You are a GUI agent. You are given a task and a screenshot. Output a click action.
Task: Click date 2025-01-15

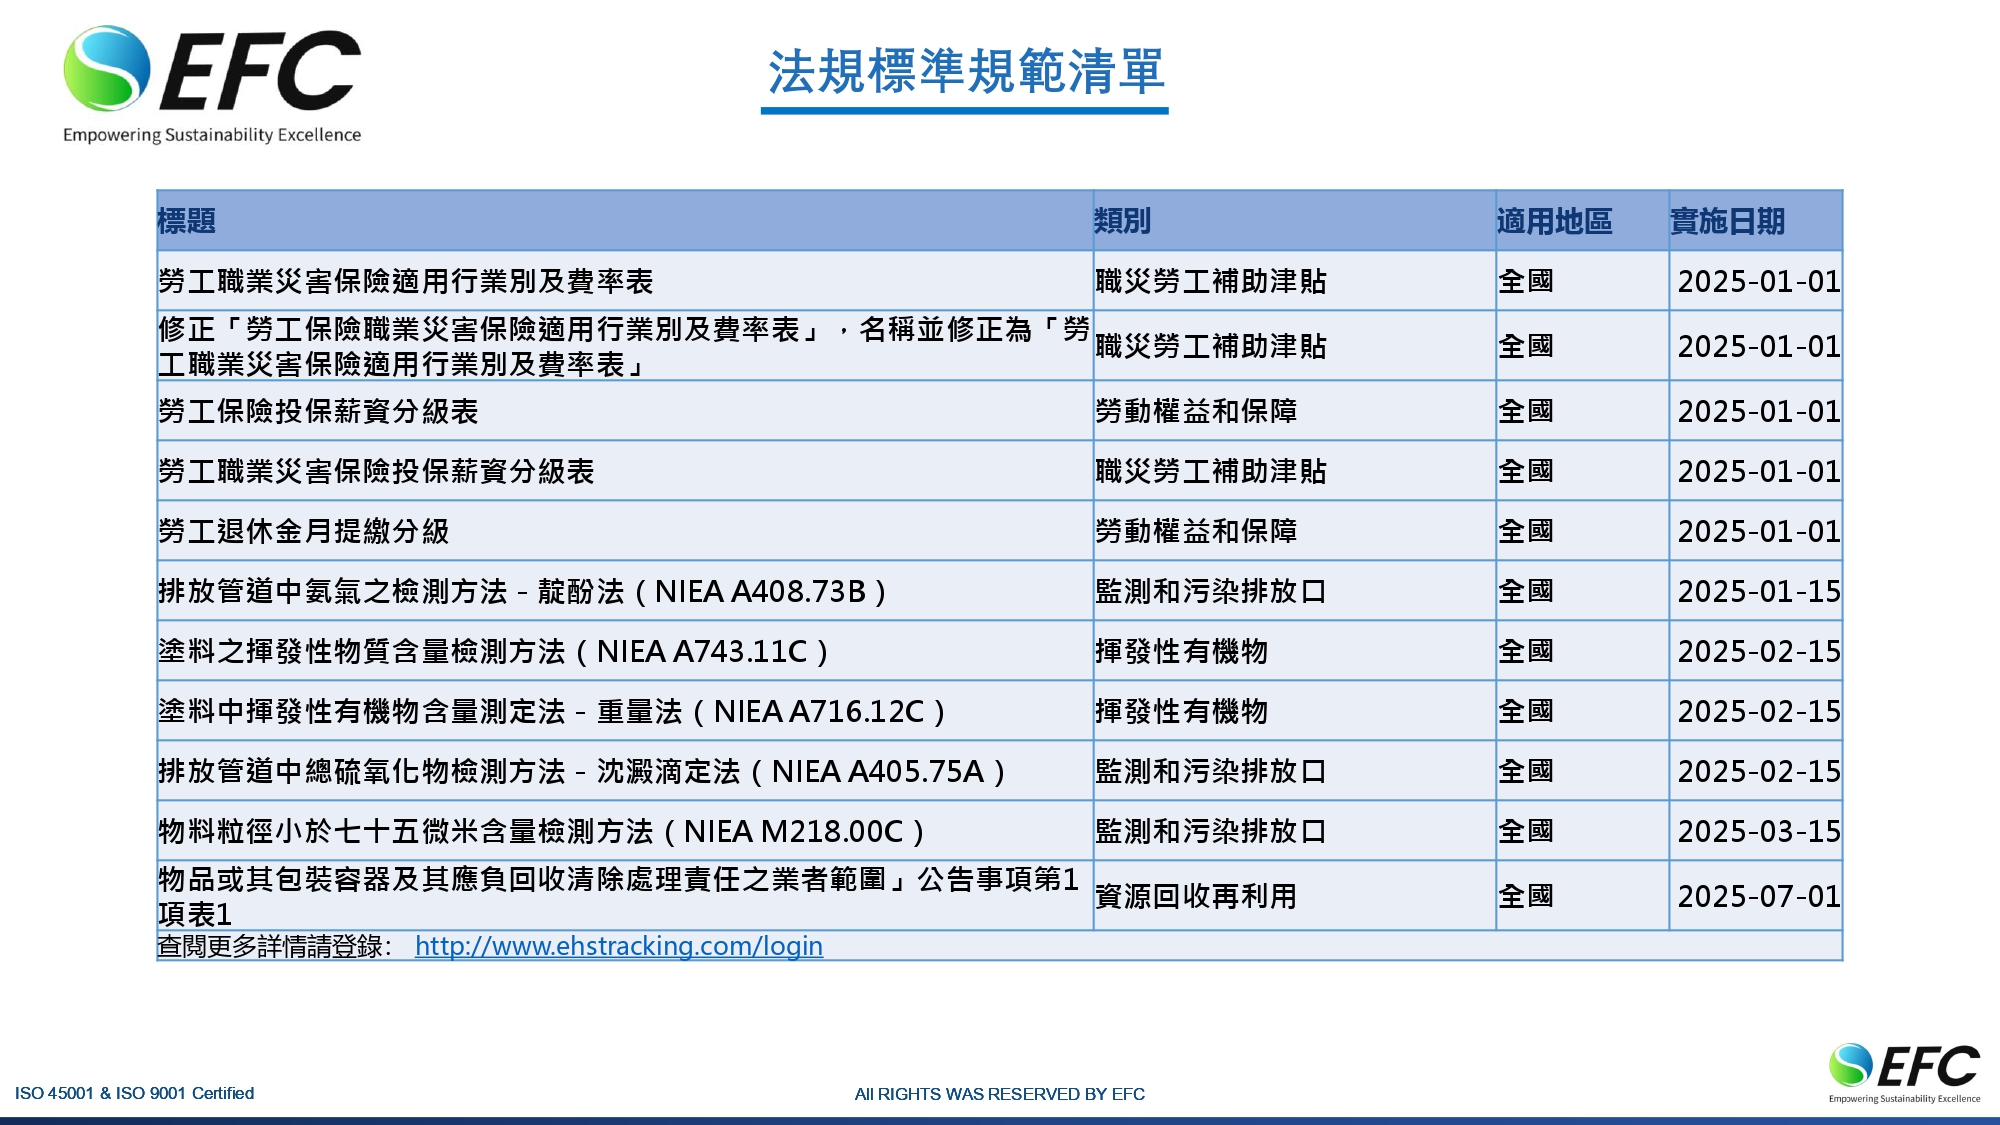pyautogui.click(x=1759, y=591)
